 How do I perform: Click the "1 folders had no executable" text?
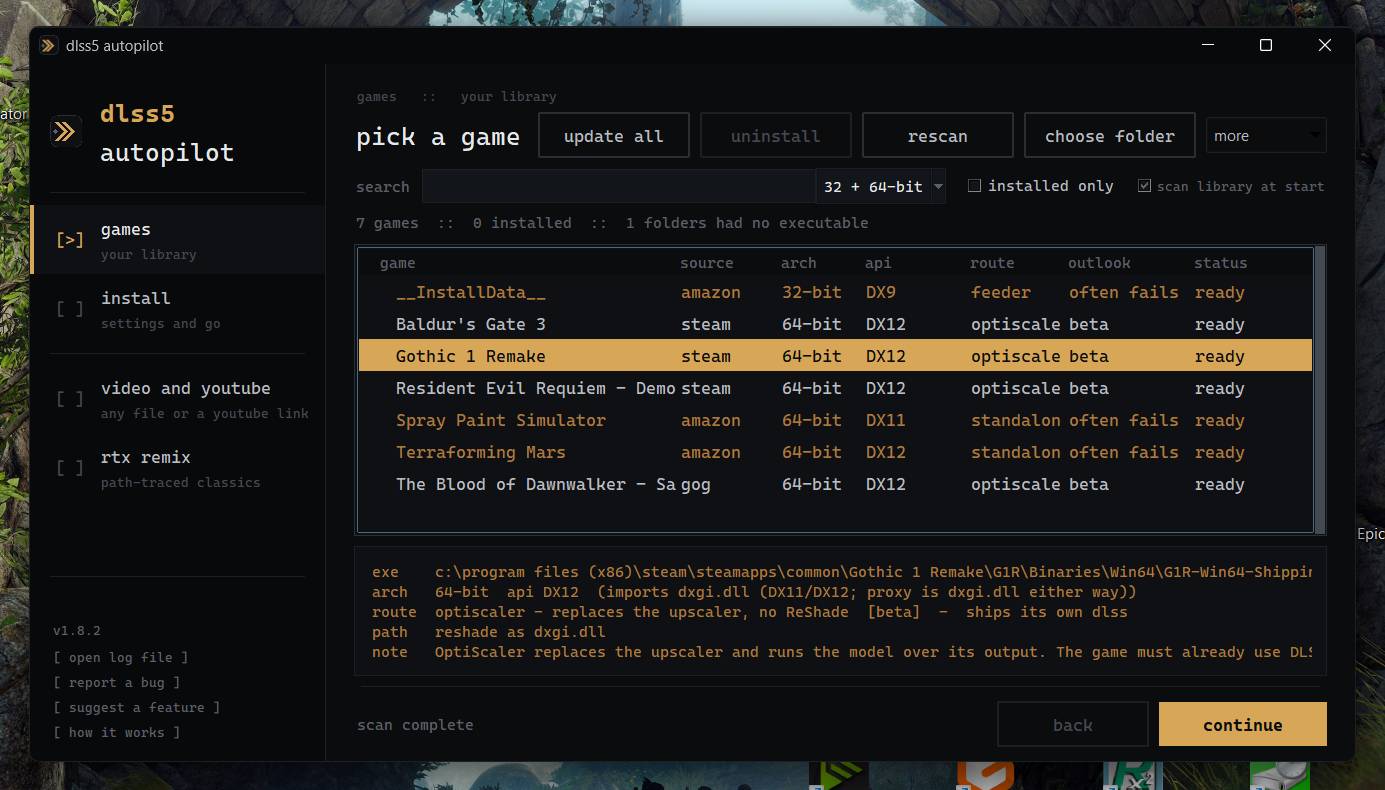pos(747,223)
